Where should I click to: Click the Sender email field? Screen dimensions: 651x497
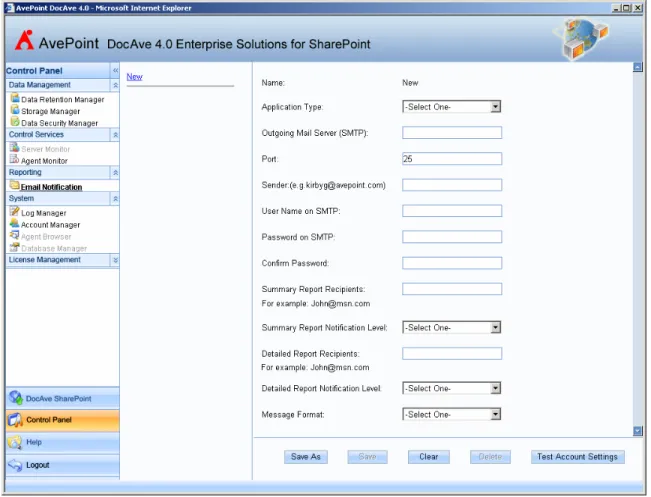point(452,185)
